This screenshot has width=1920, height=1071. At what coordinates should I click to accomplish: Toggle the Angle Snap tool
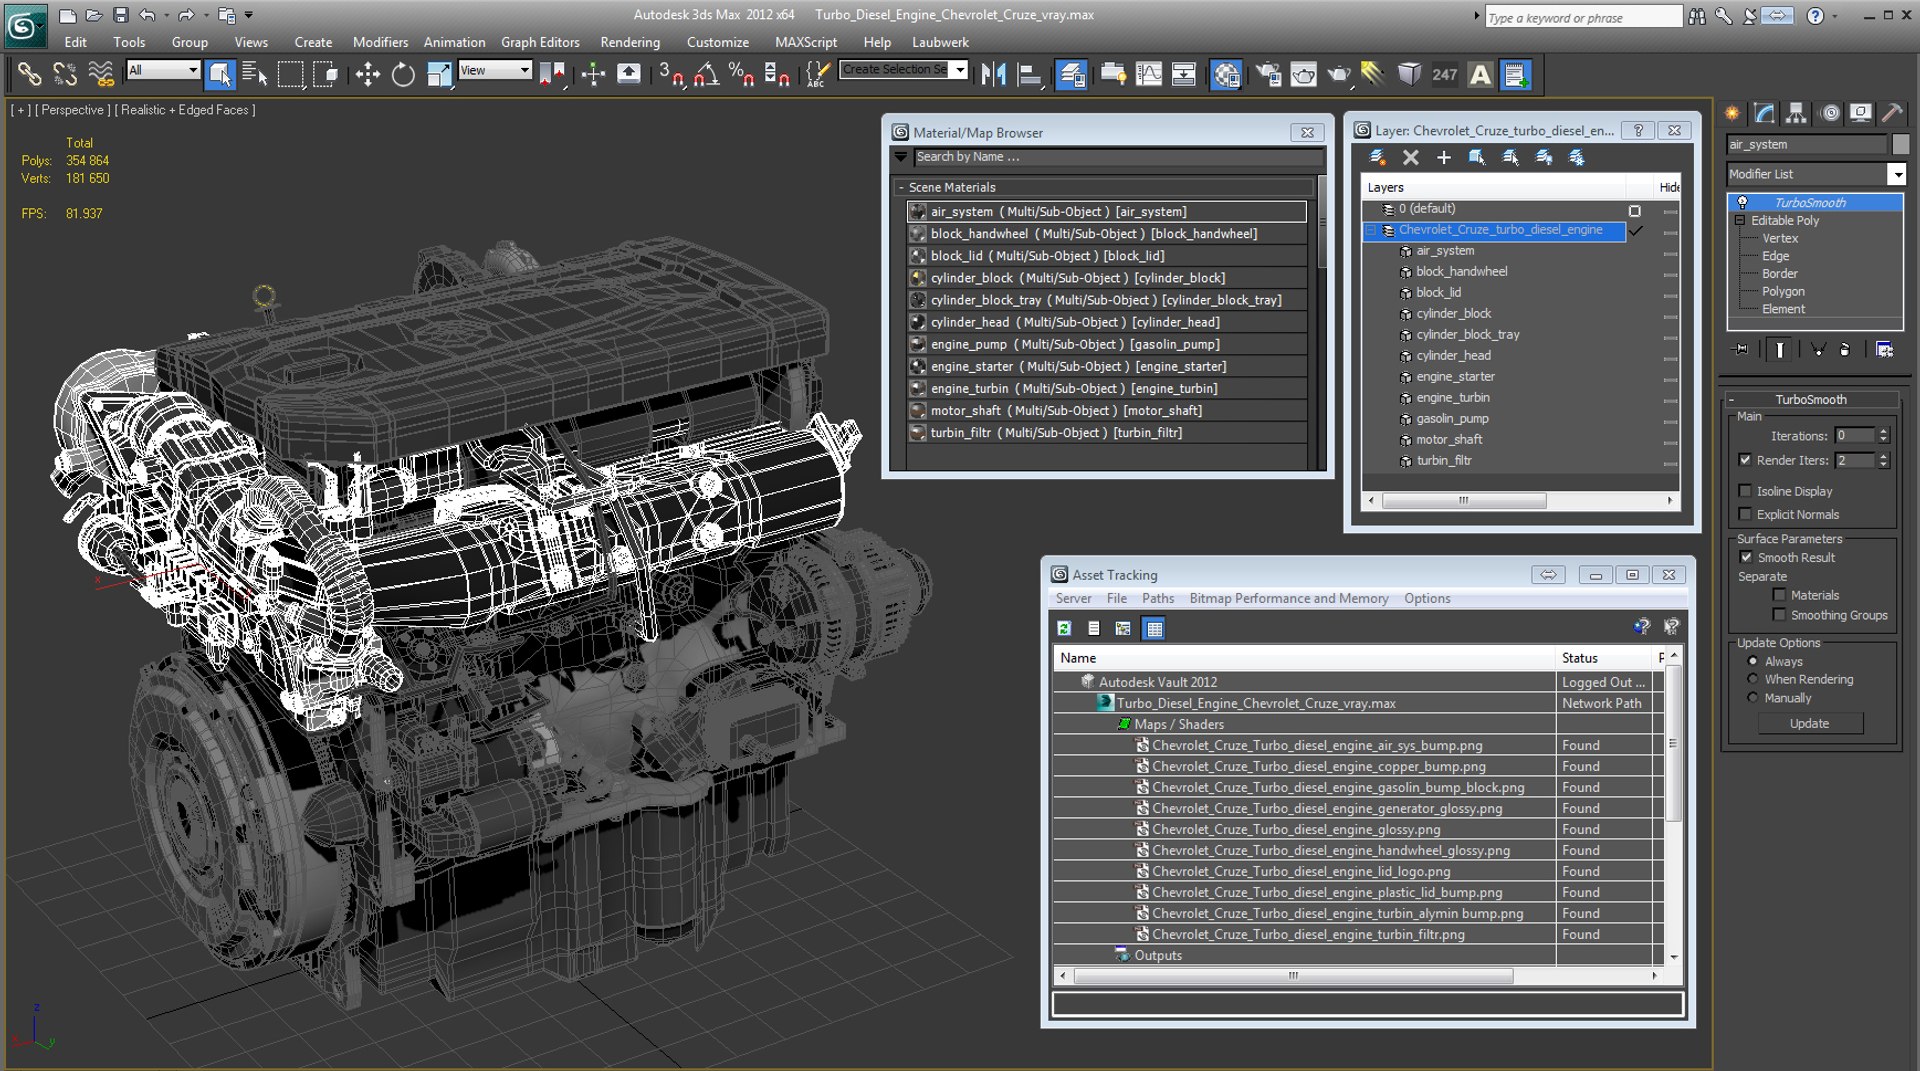pyautogui.click(x=706, y=74)
